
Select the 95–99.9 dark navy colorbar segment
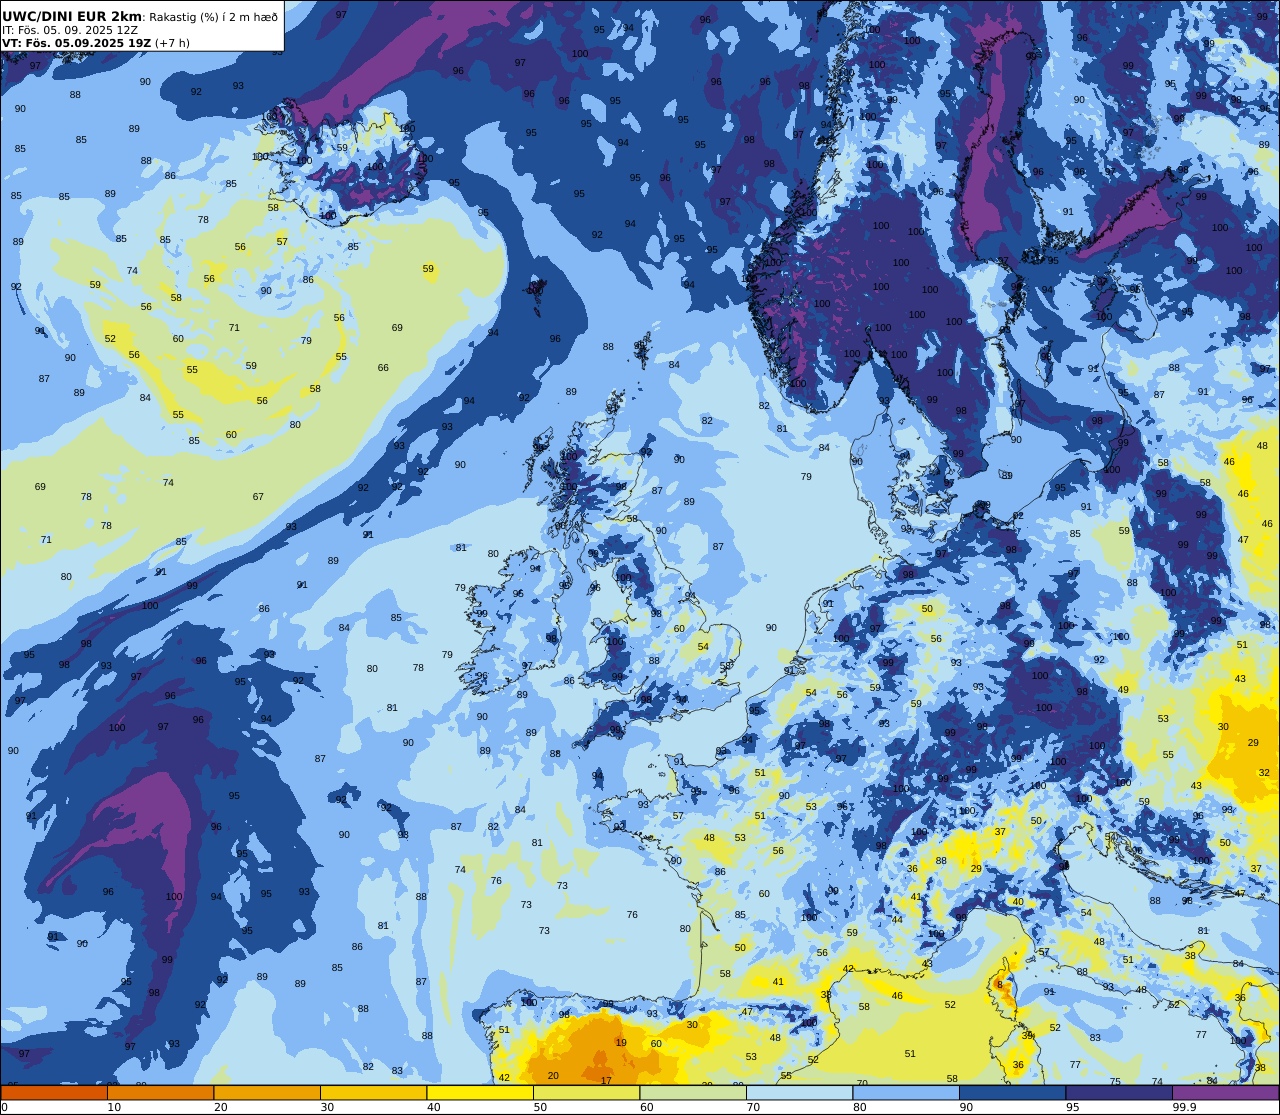(x=1119, y=1093)
